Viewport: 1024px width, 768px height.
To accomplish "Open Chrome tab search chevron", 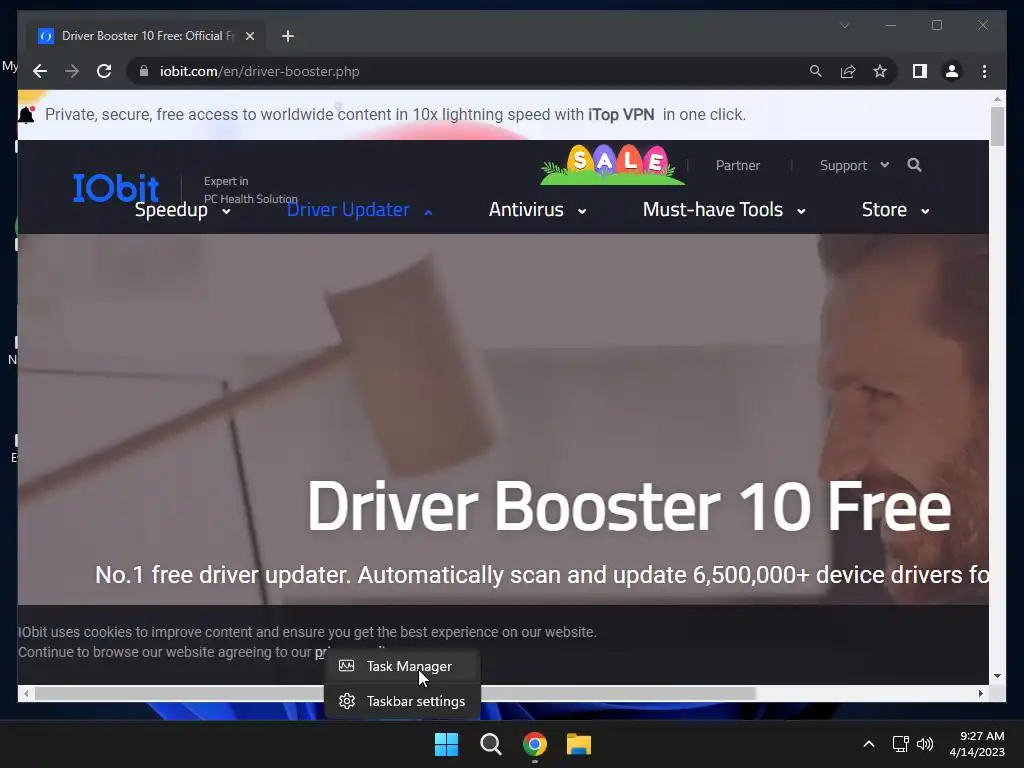I will point(844,25).
